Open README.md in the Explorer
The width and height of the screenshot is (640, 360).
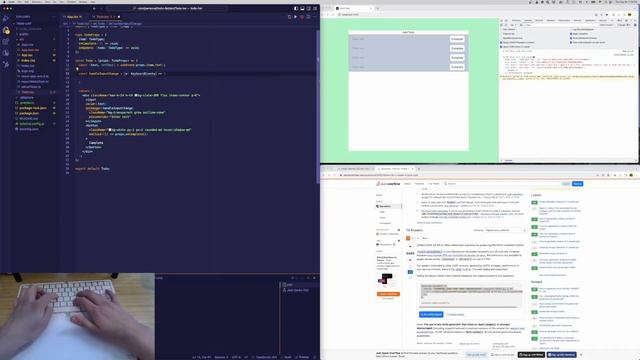pyautogui.click(x=28, y=118)
